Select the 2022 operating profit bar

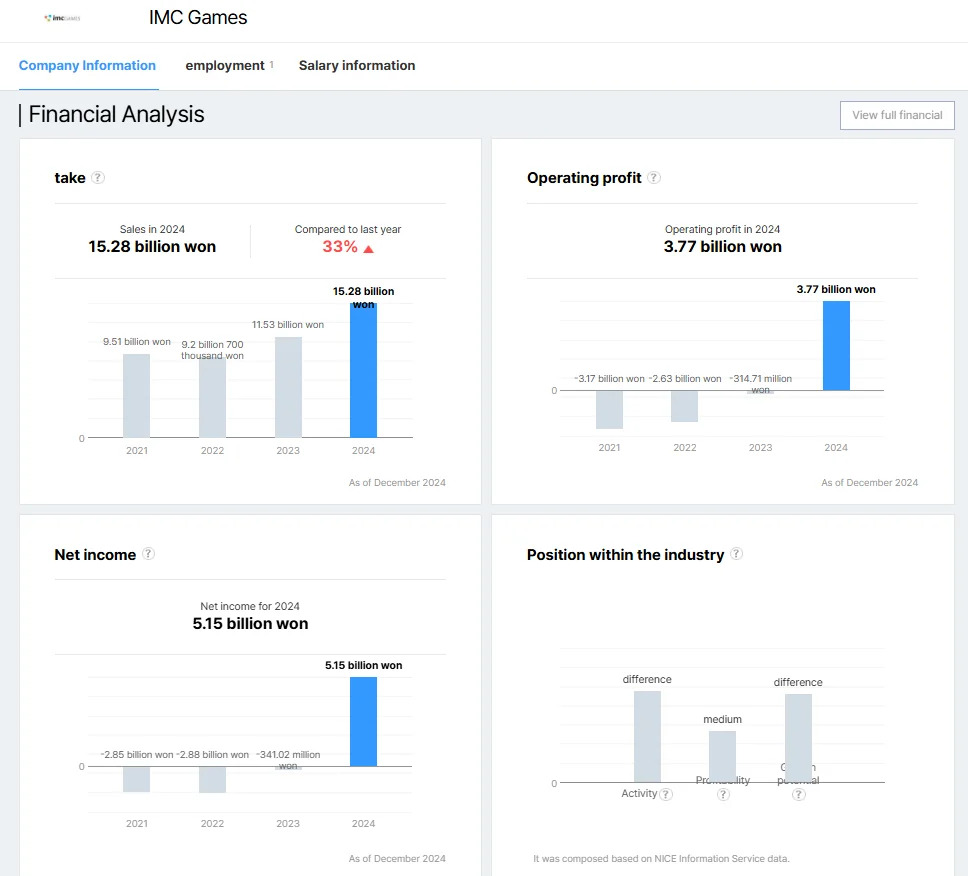(685, 406)
